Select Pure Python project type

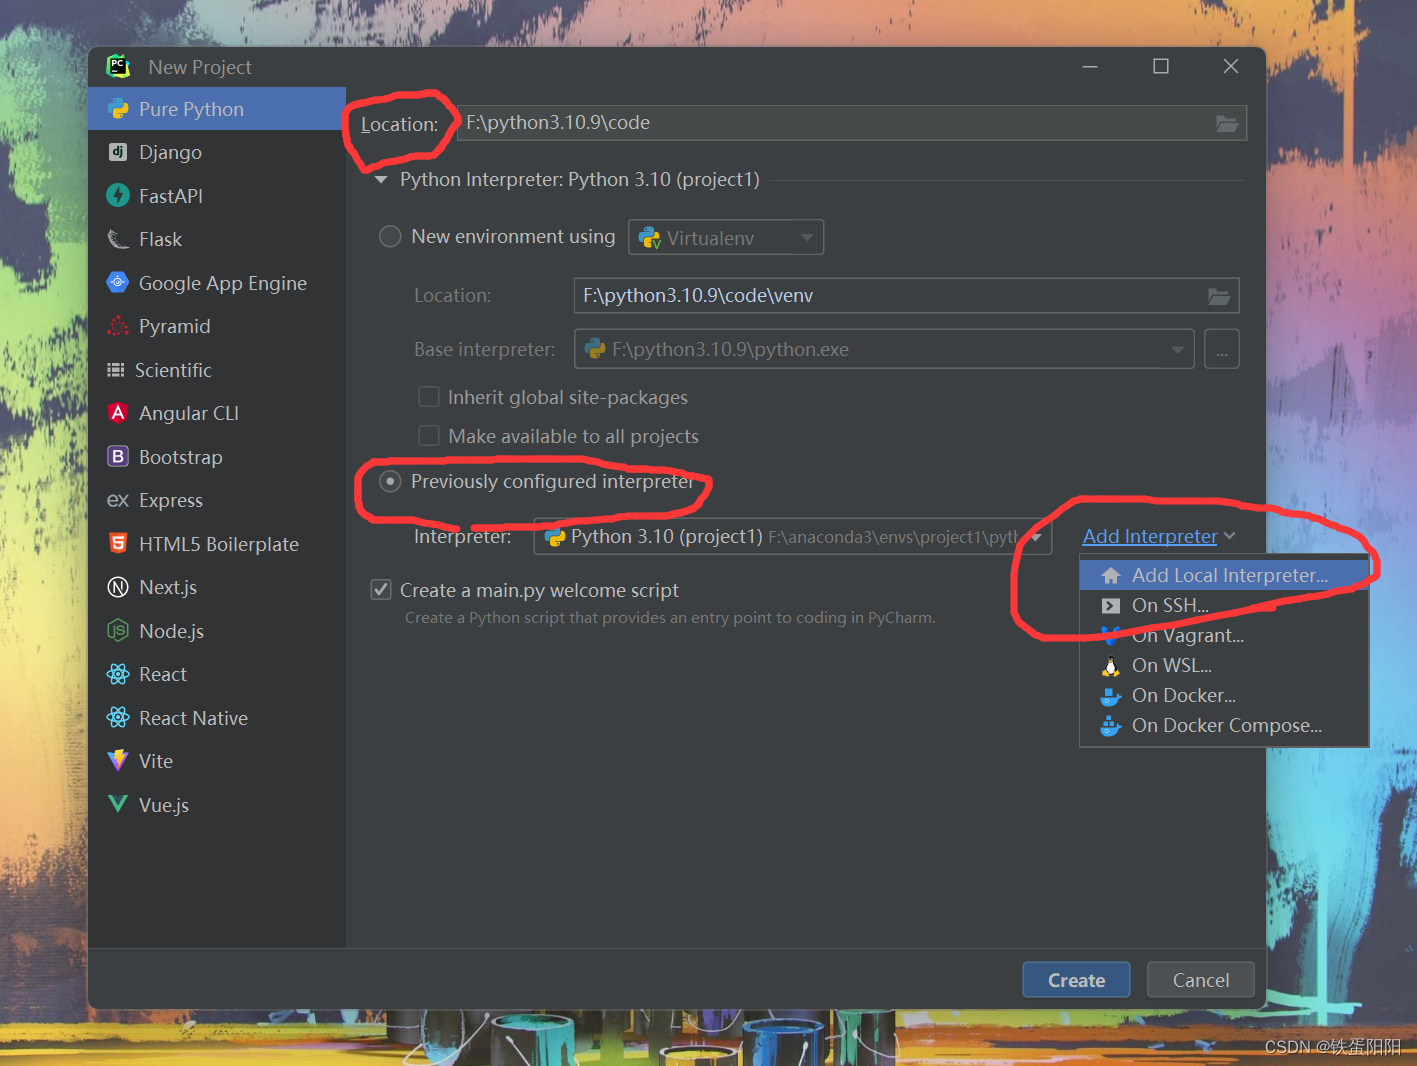217,109
